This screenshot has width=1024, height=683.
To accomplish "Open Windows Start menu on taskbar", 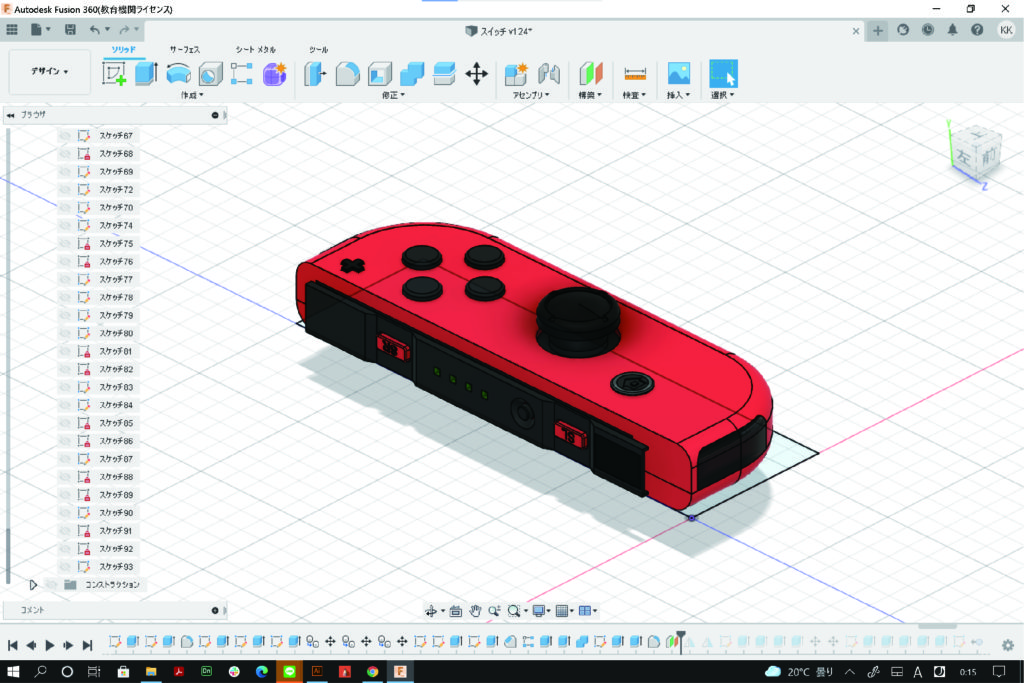I will [14, 671].
